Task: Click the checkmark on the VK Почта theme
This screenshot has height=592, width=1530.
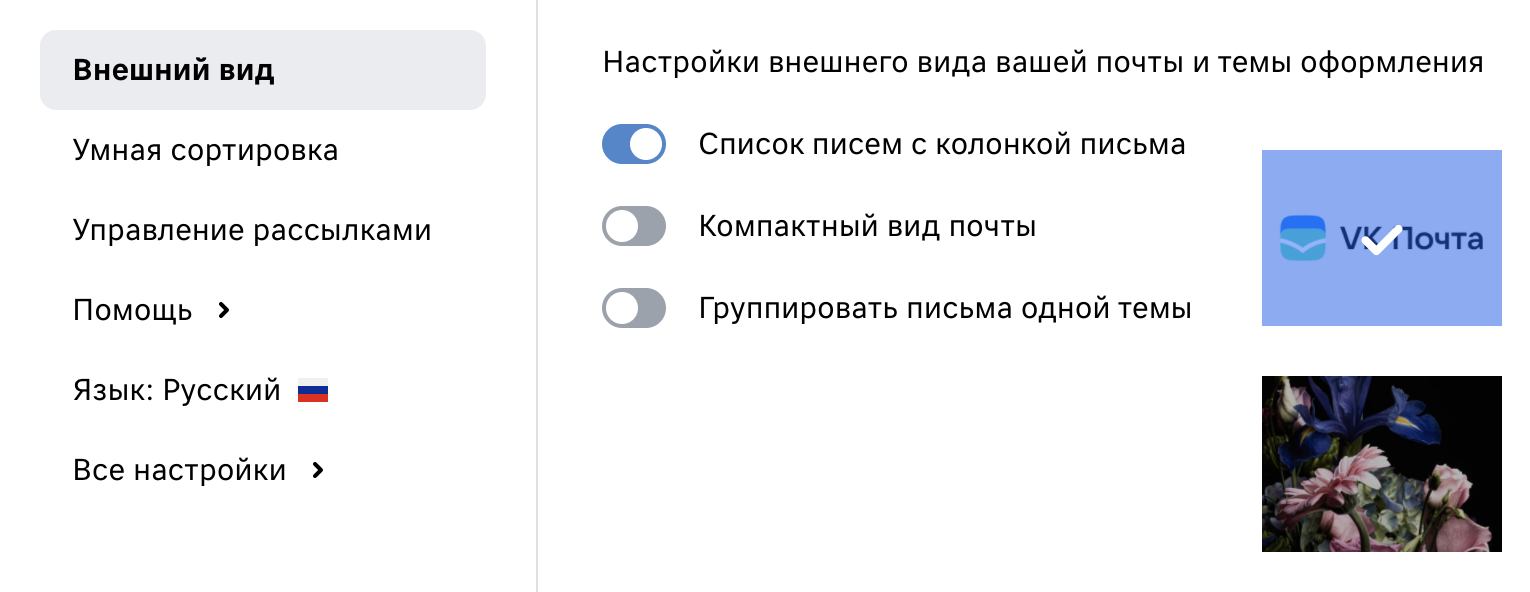Action: 1382,239
